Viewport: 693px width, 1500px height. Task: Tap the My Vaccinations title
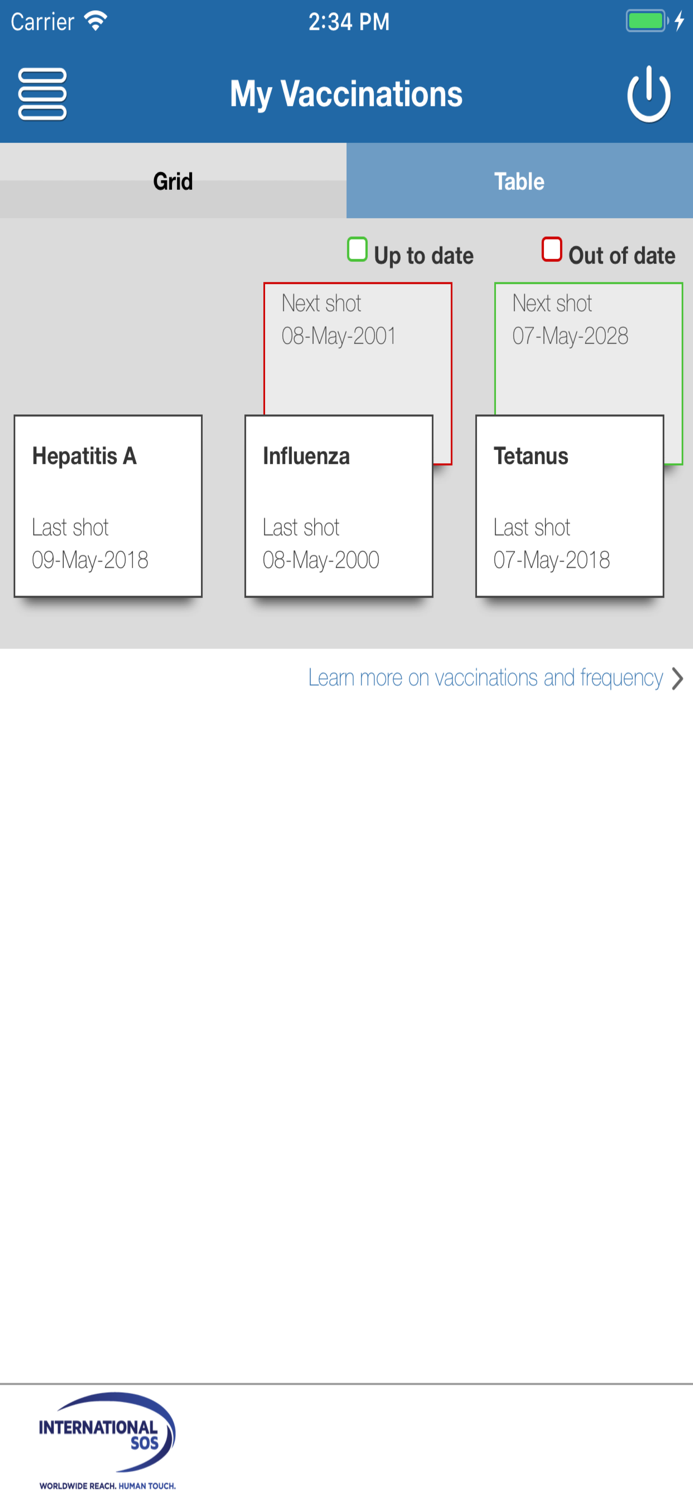tap(346, 94)
